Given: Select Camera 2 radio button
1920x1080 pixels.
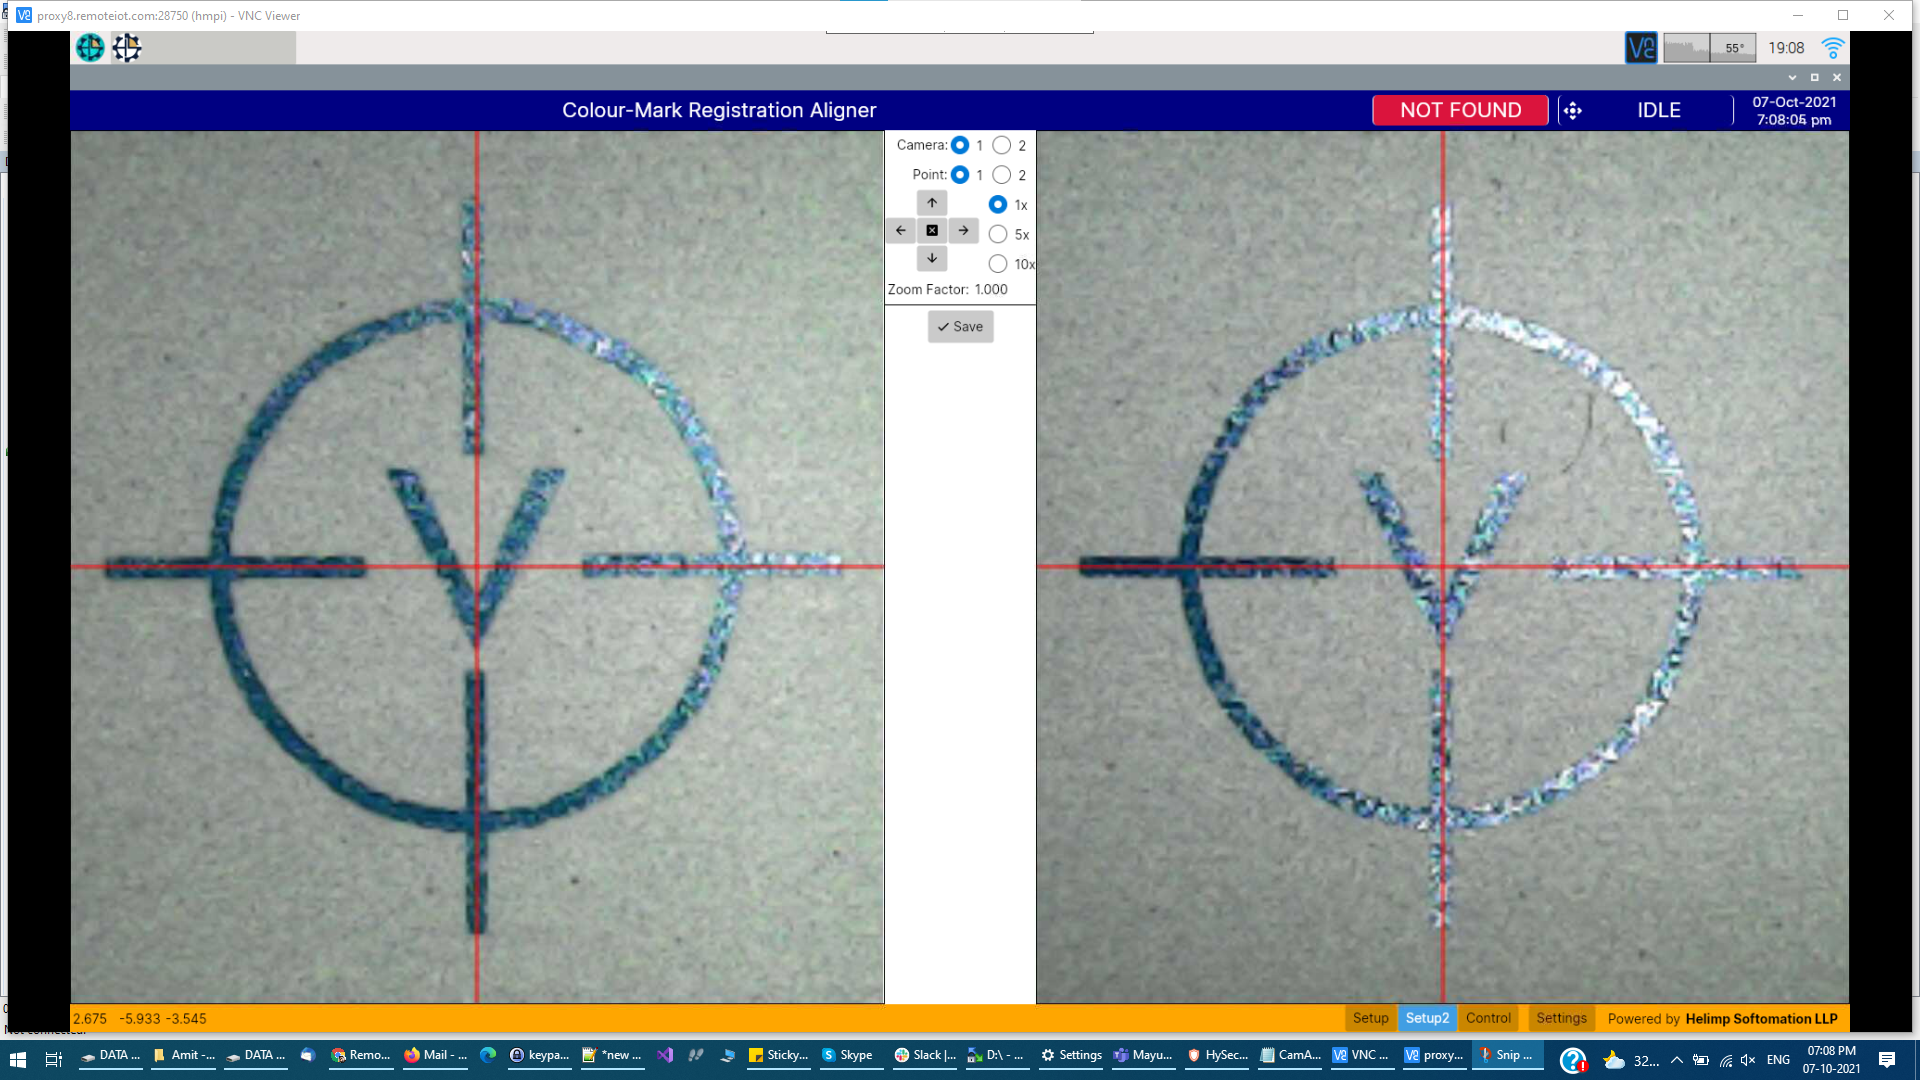Looking at the screenshot, I should click(1002, 145).
